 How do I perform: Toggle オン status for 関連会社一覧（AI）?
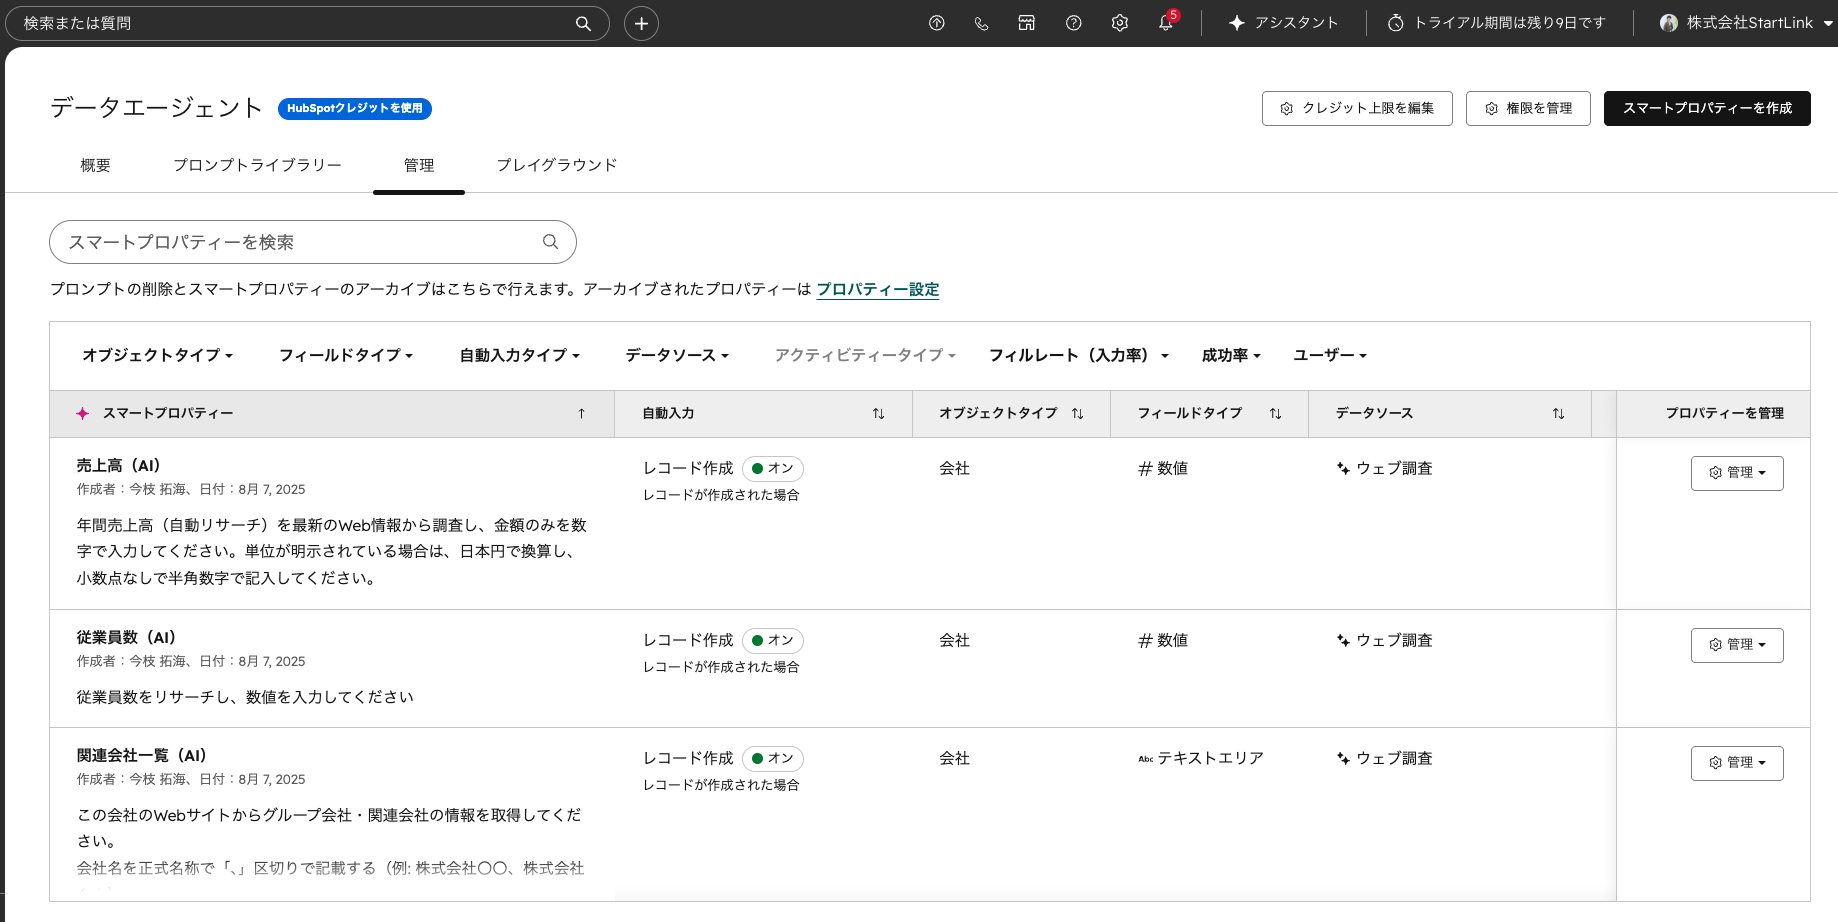tap(773, 758)
